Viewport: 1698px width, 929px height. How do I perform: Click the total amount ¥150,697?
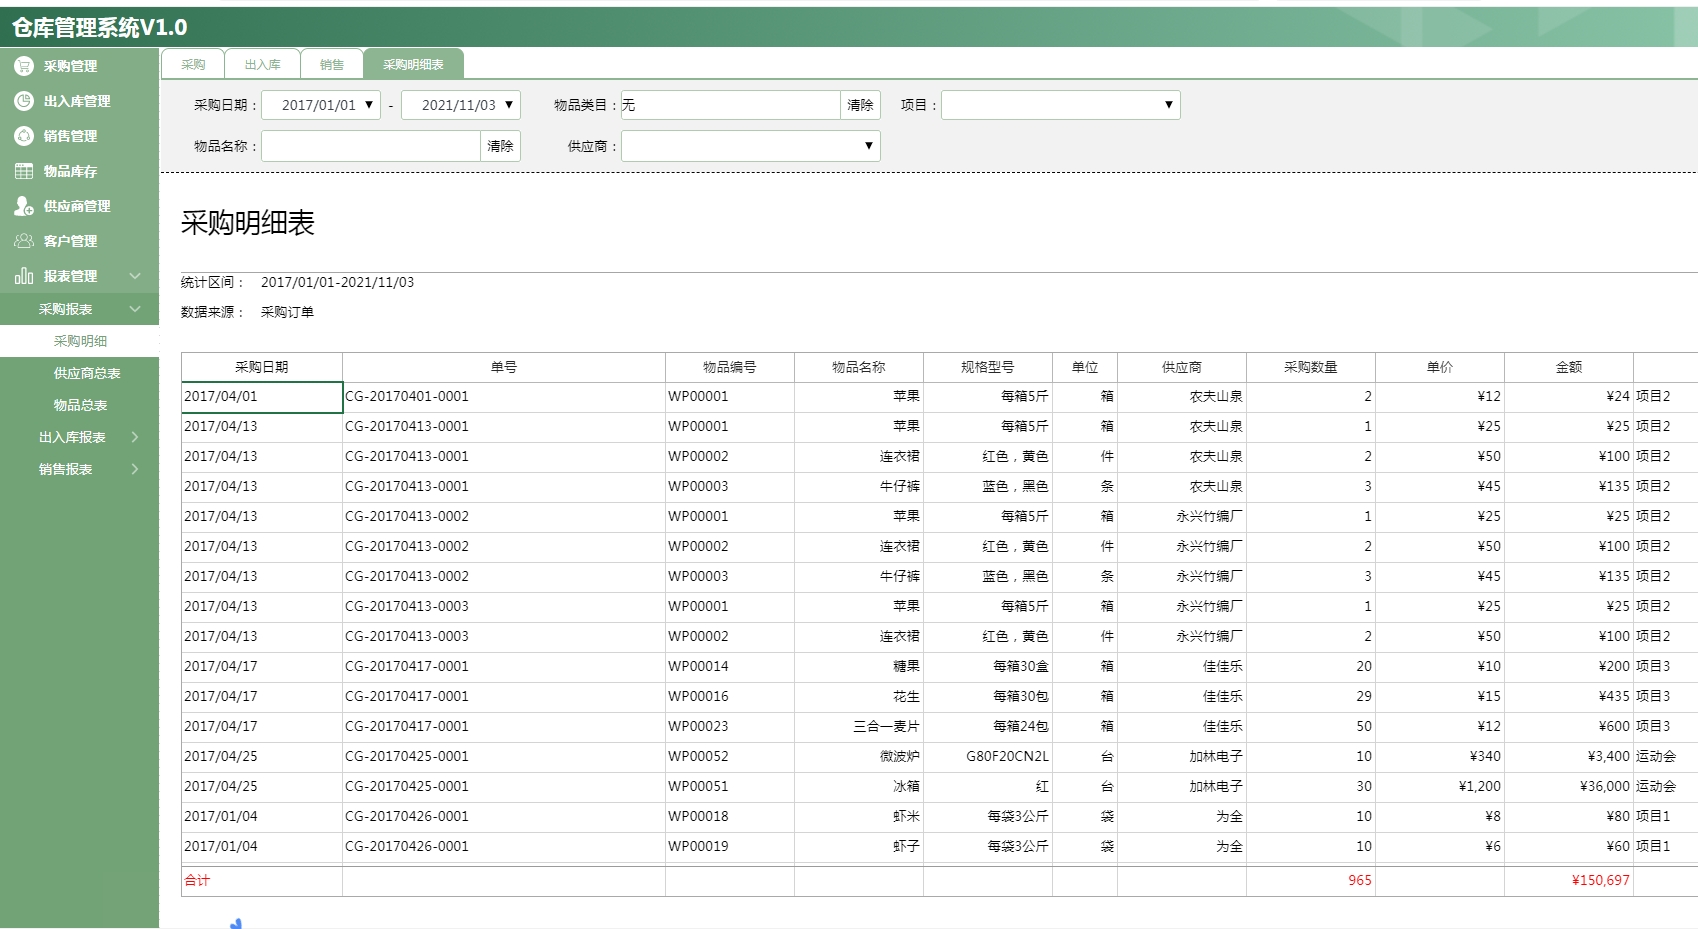pyautogui.click(x=1600, y=881)
